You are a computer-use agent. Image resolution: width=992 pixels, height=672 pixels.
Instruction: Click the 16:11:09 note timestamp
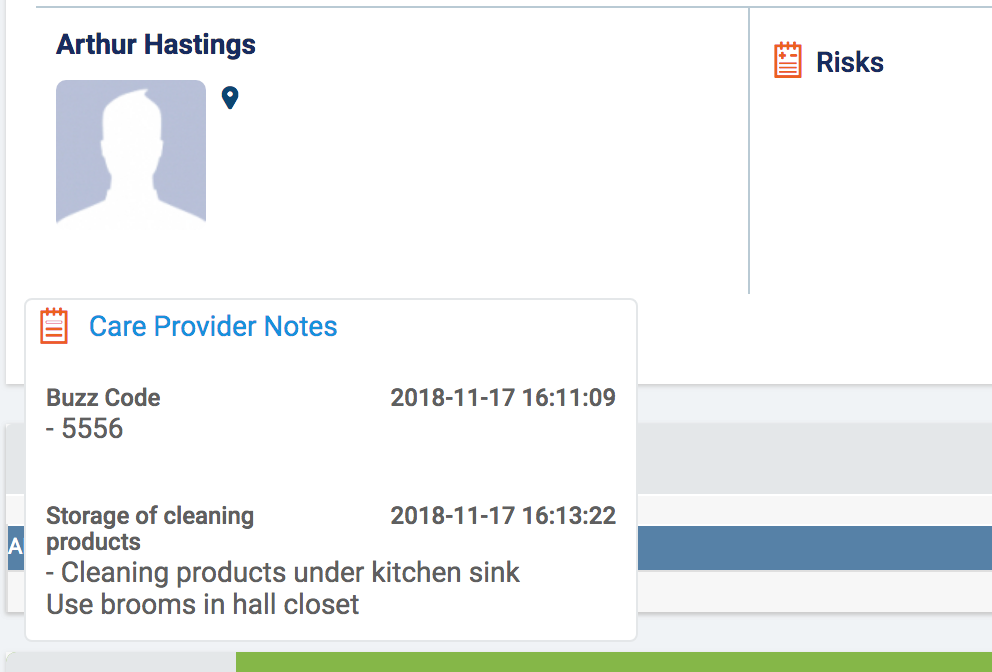coord(502,398)
